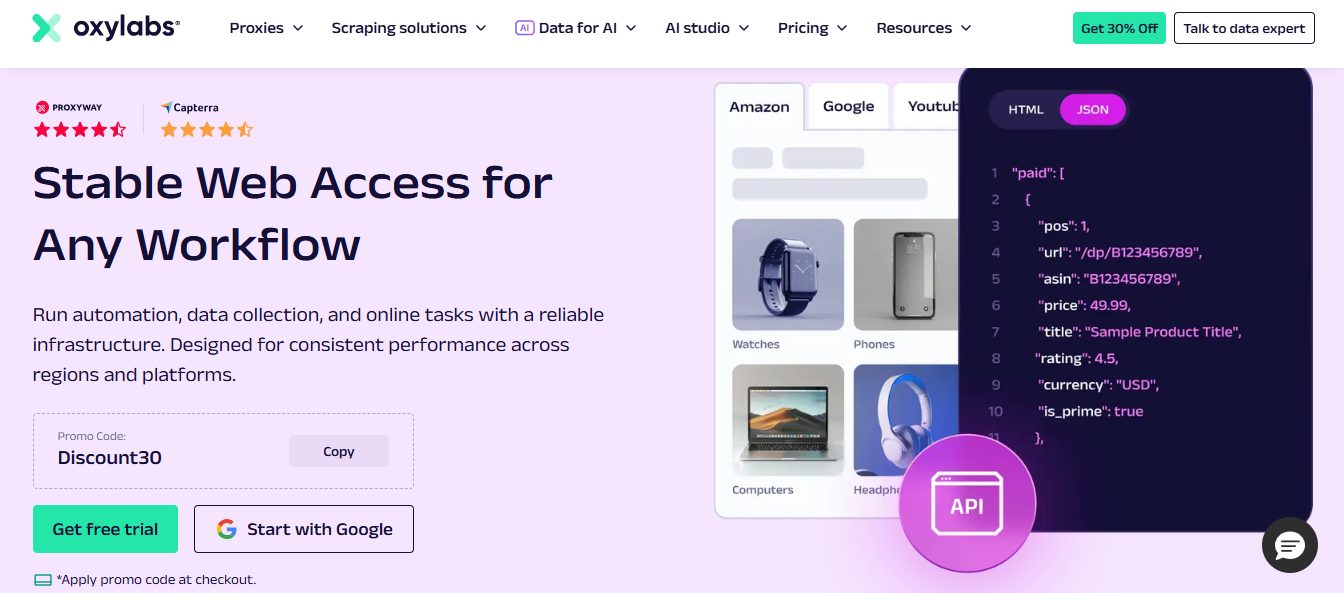This screenshot has width=1344, height=593.
Task: Click Talk to data expert button
Action: pos(1244,28)
